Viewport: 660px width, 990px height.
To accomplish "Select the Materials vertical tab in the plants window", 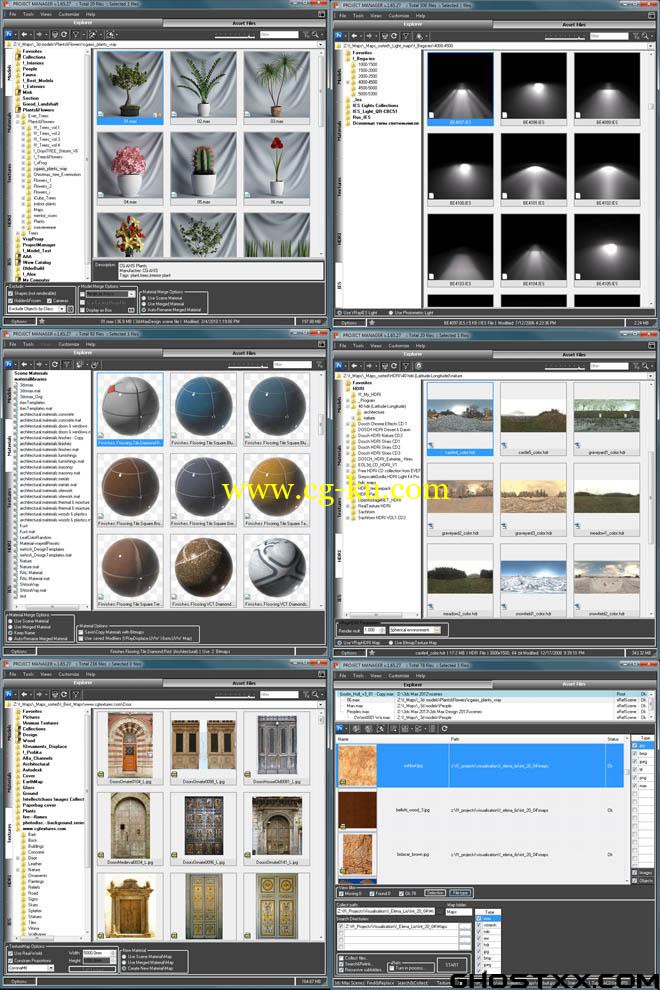I will [9, 123].
